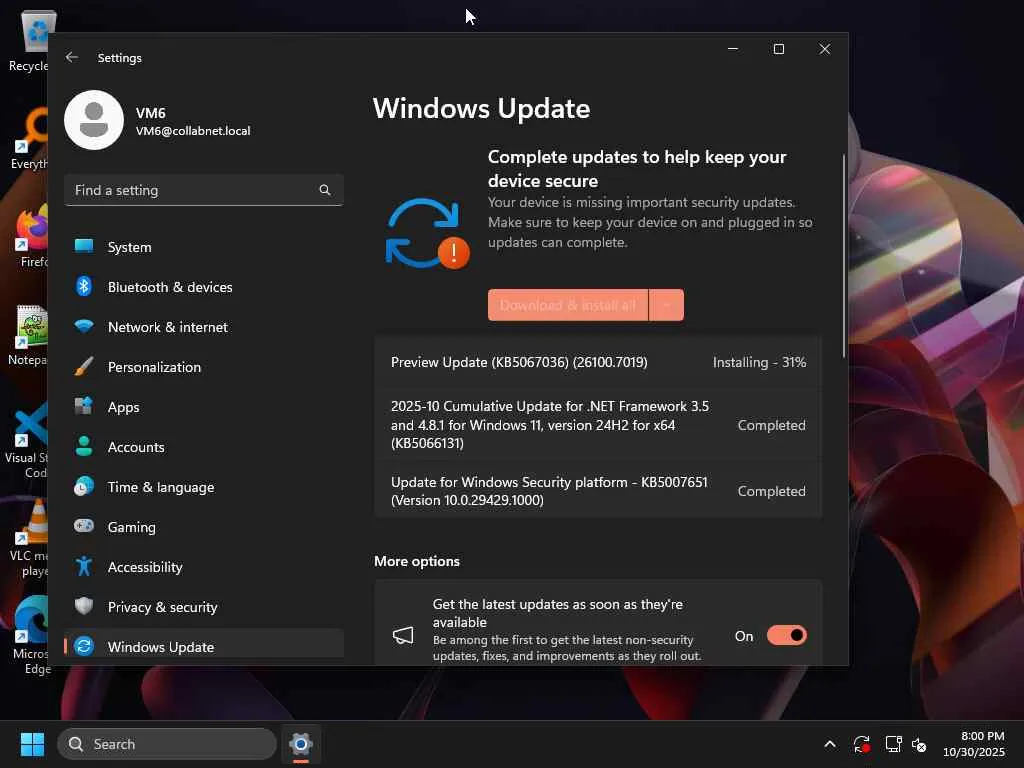Click the .NET Framework KB5066131 update row

[x=598, y=424]
